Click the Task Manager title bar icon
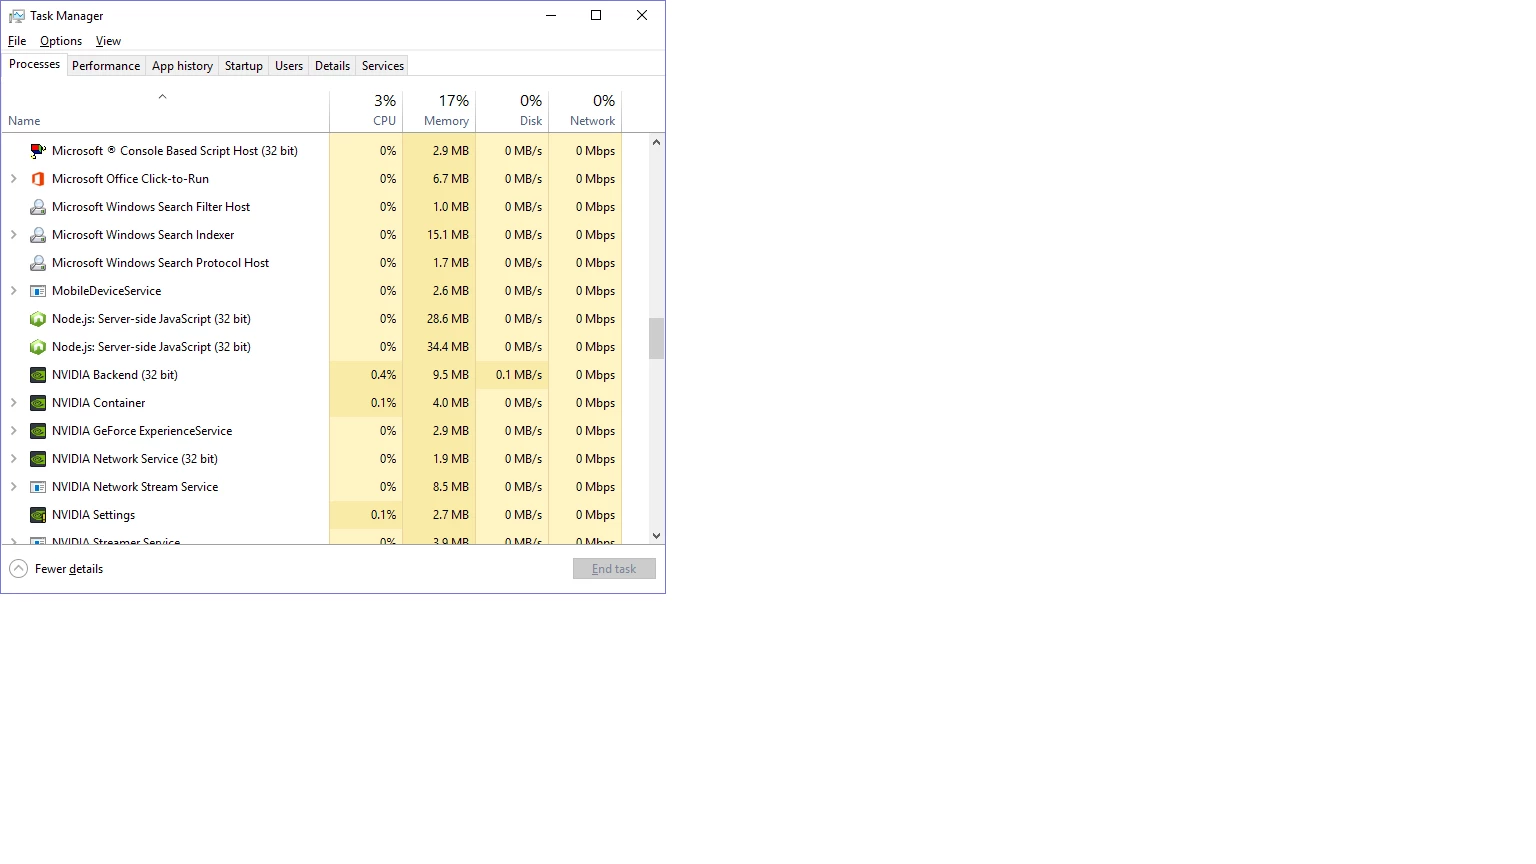This screenshot has height=864, width=1536. (x=17, y=16)
